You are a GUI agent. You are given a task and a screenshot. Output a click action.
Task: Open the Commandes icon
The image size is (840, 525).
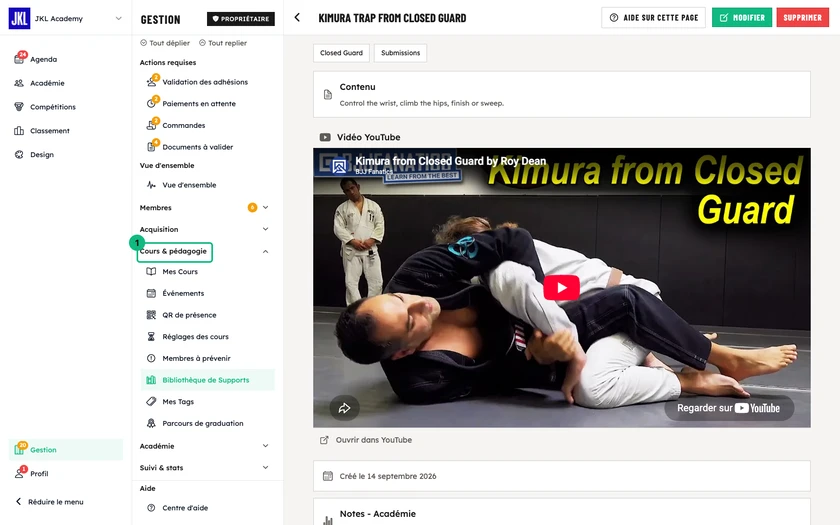(152, 125)
